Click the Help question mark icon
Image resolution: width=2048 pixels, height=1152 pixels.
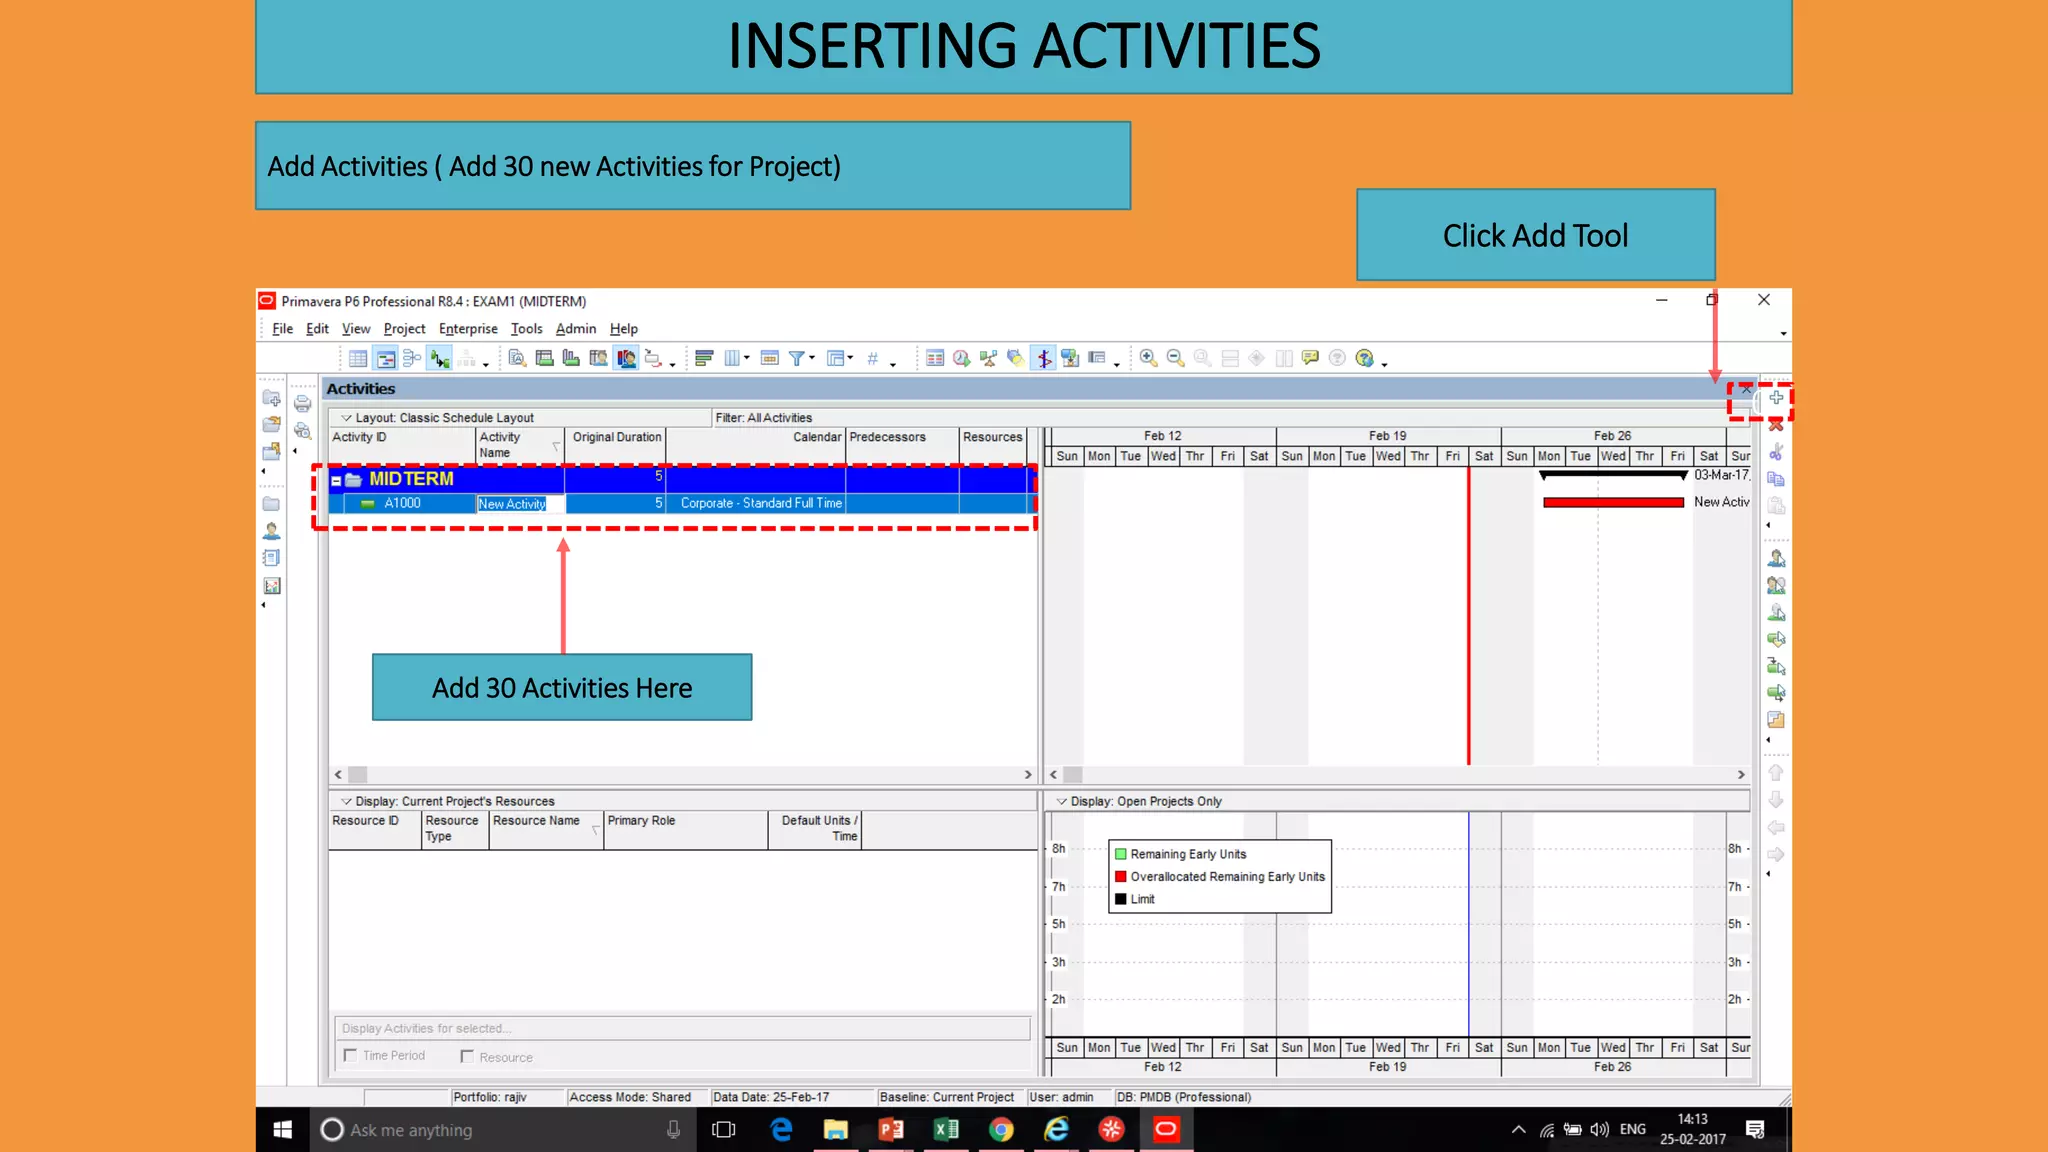(x=1364, y=358)
